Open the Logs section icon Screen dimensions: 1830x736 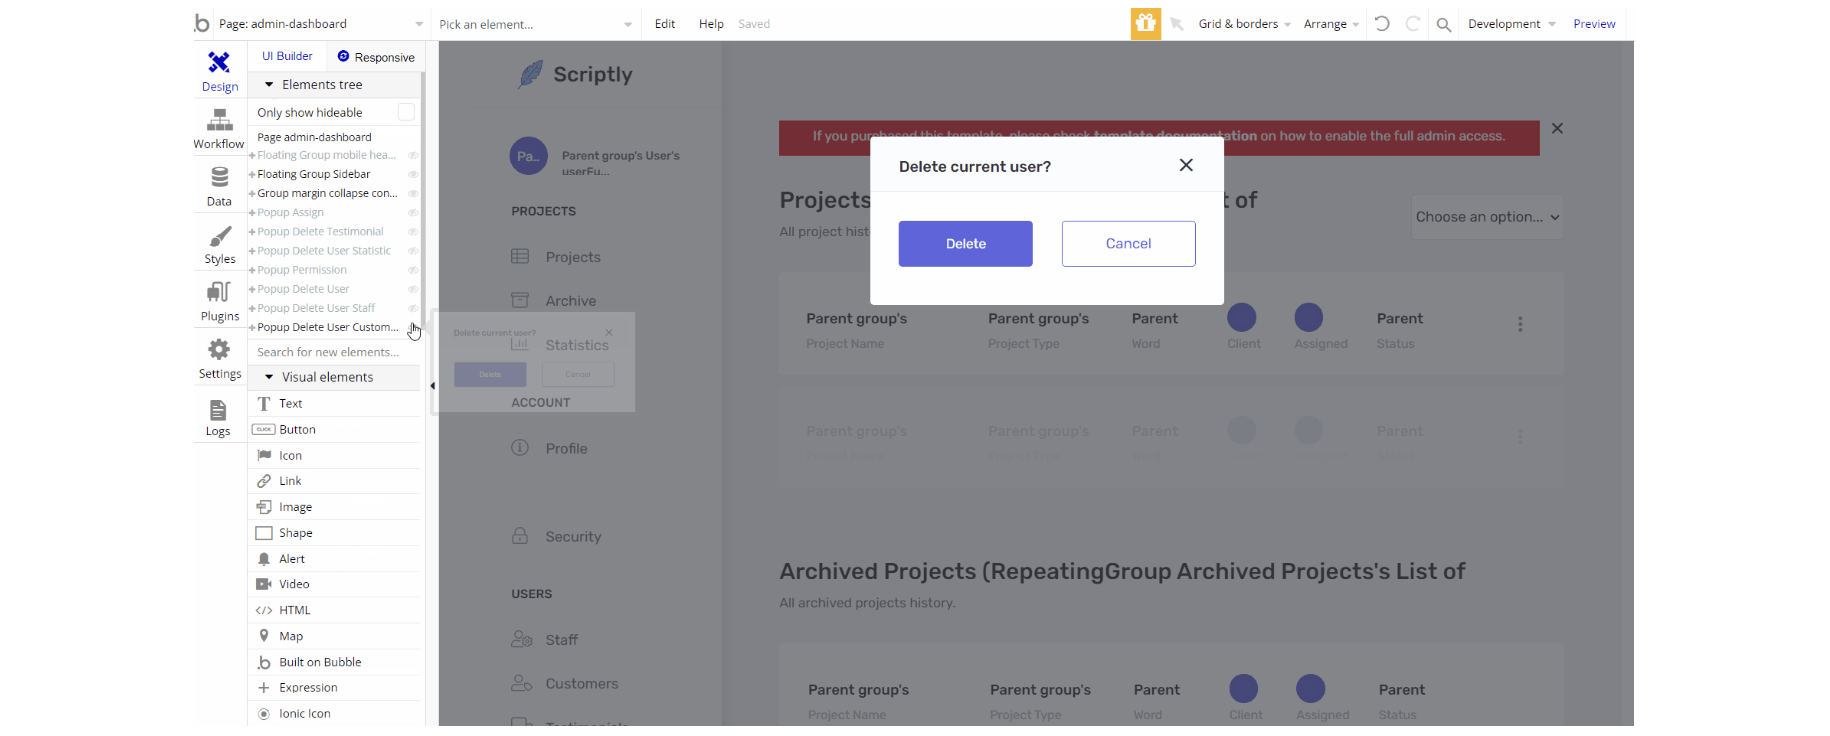click(218, 411)
